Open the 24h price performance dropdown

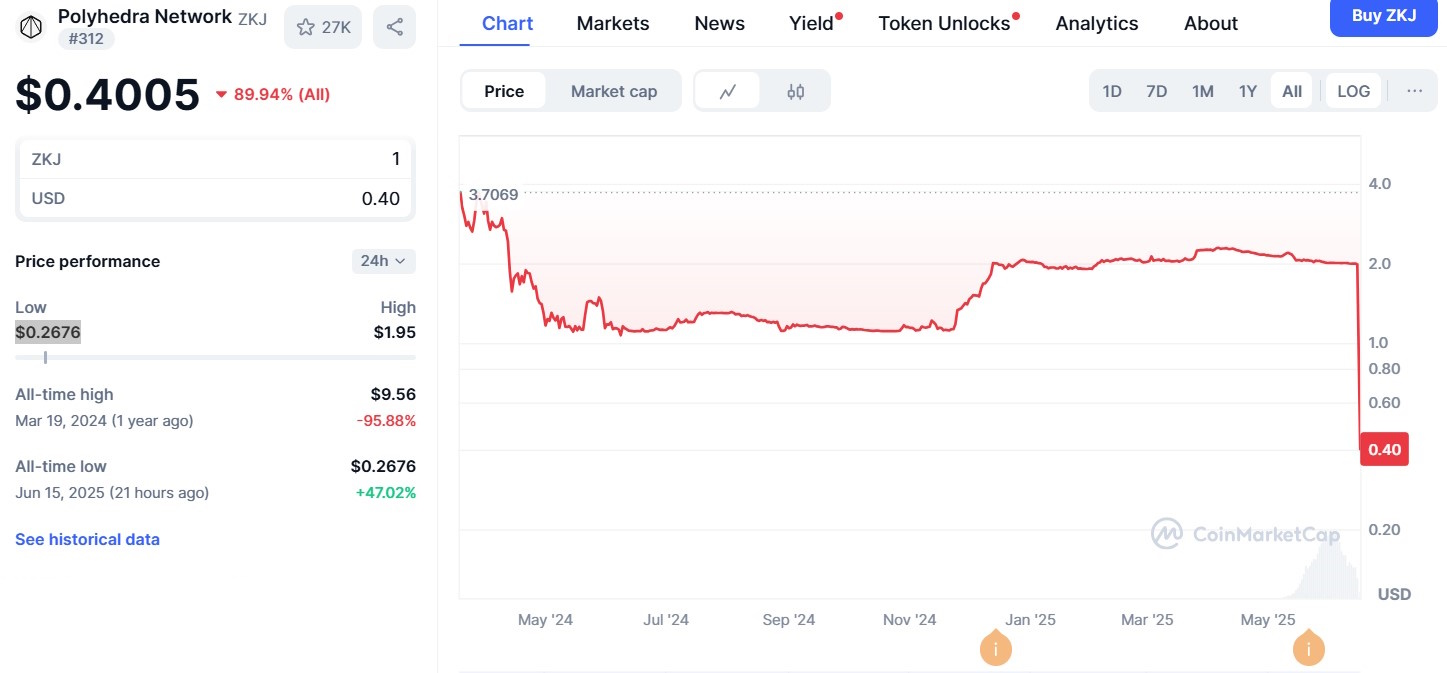pos(383,261)
